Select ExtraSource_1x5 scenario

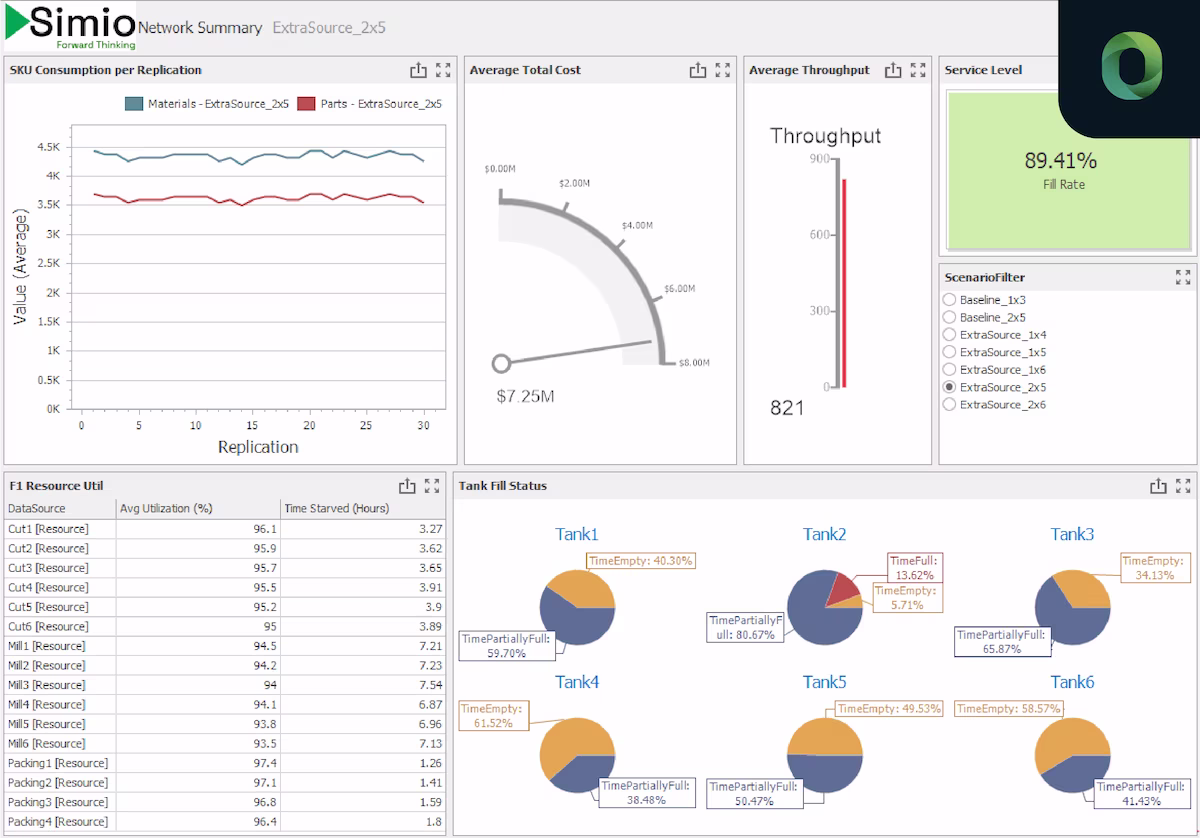click(950, 352)
